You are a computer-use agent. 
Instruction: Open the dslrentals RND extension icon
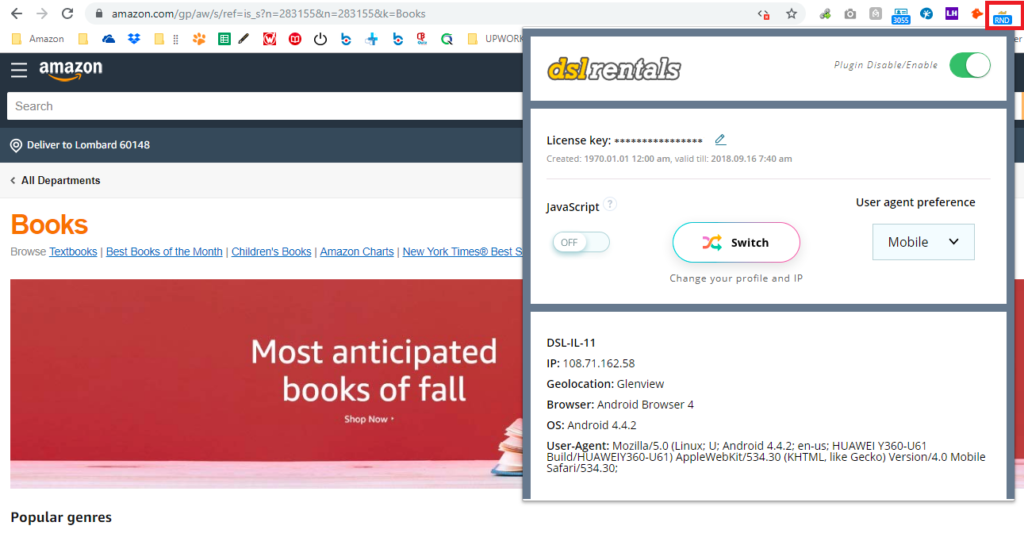pos(1002,16)
